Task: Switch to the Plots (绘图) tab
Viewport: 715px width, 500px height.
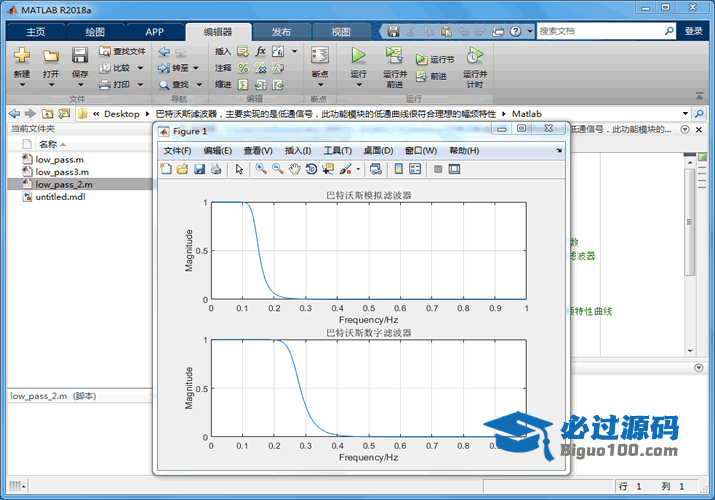Action: coord(95,32)
